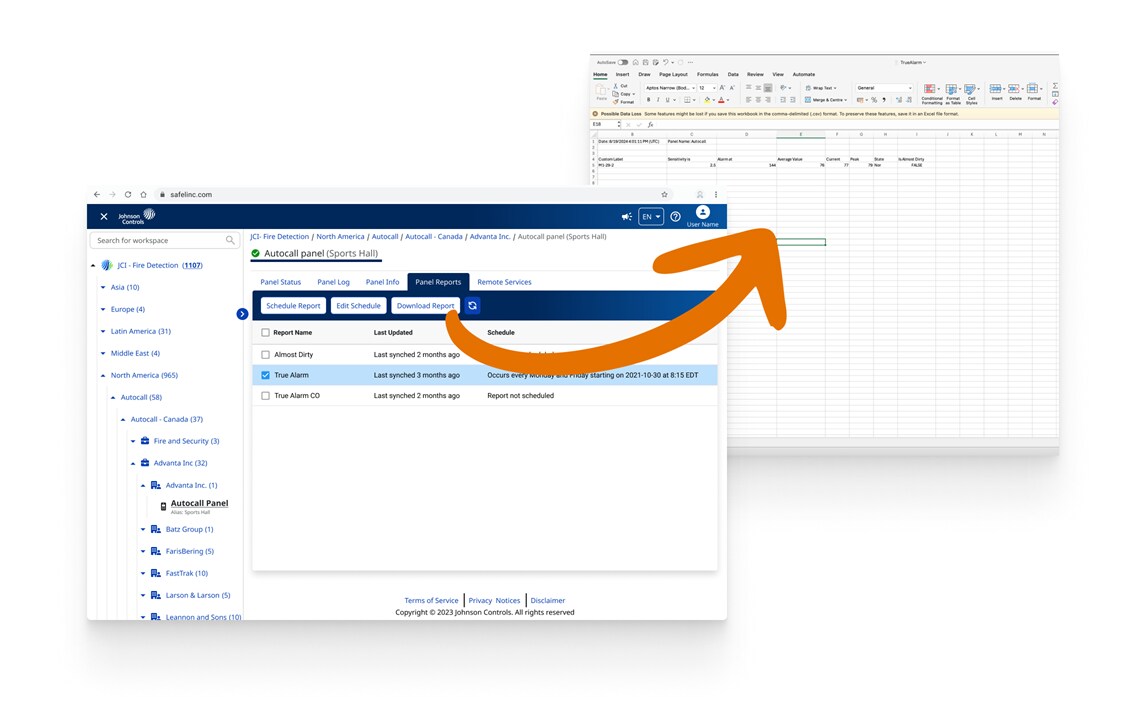
Task: Collapse North America (965) node
Action: pyautogui.click(x=103, y=375)
